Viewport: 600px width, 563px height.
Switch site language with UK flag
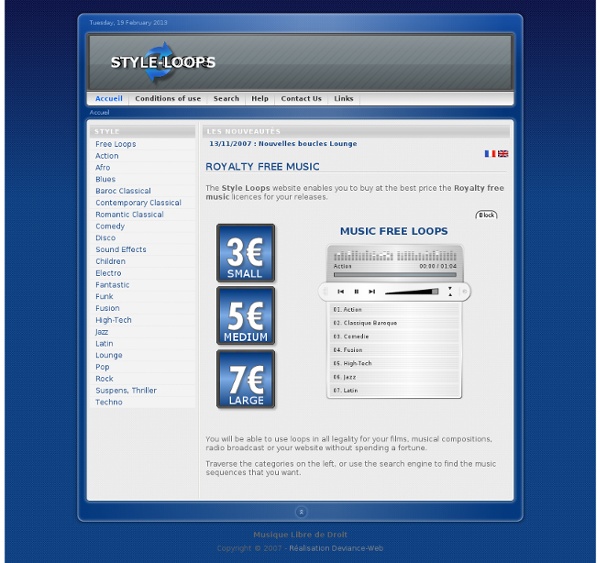pos(503,153)
